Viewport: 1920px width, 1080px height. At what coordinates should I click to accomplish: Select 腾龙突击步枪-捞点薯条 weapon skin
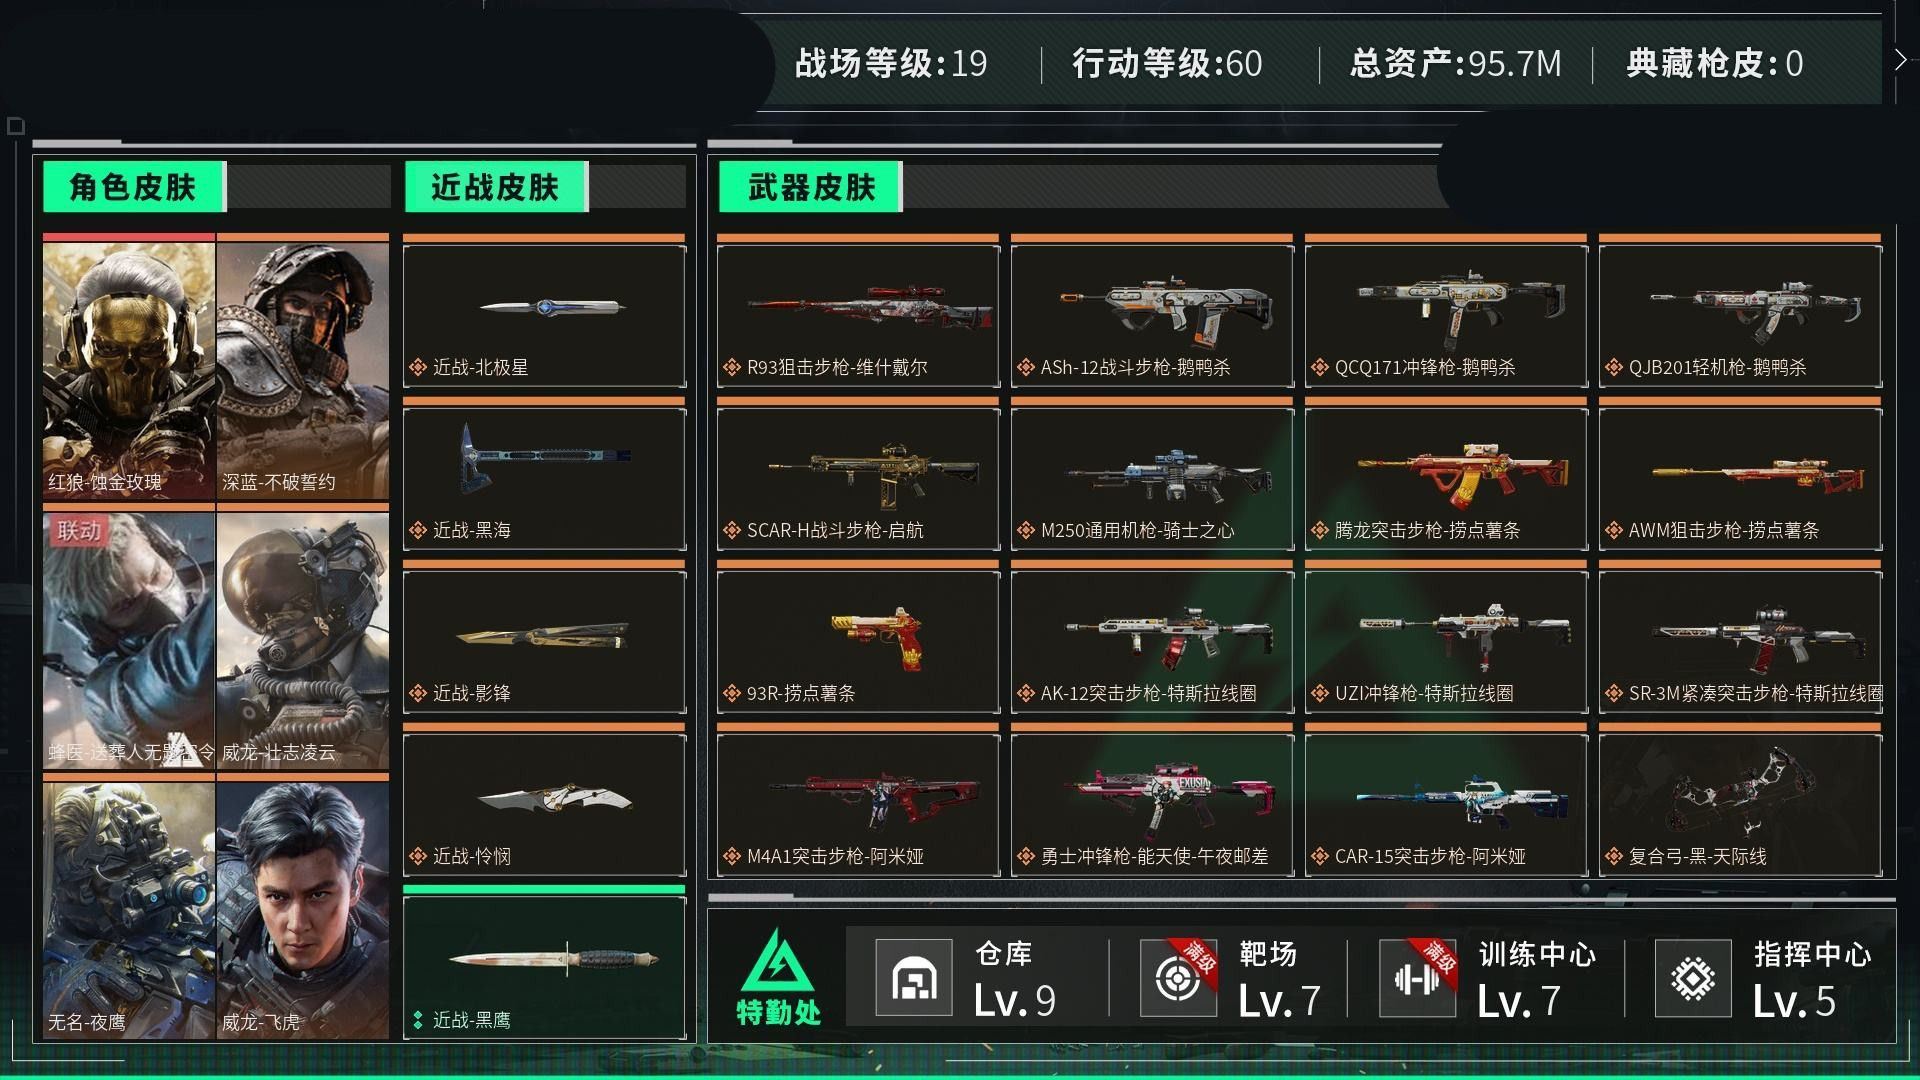[1446, 478]
